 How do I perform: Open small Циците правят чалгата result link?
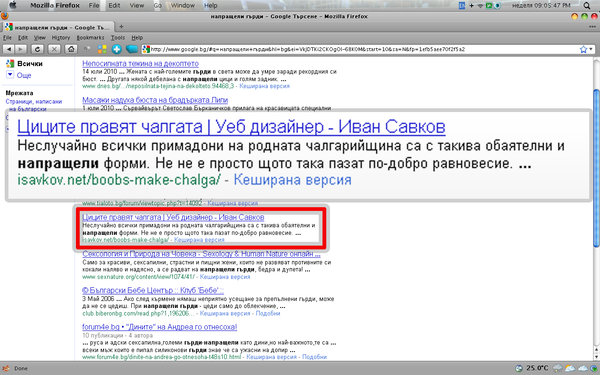pyautogui.click(x=173, y=217)
